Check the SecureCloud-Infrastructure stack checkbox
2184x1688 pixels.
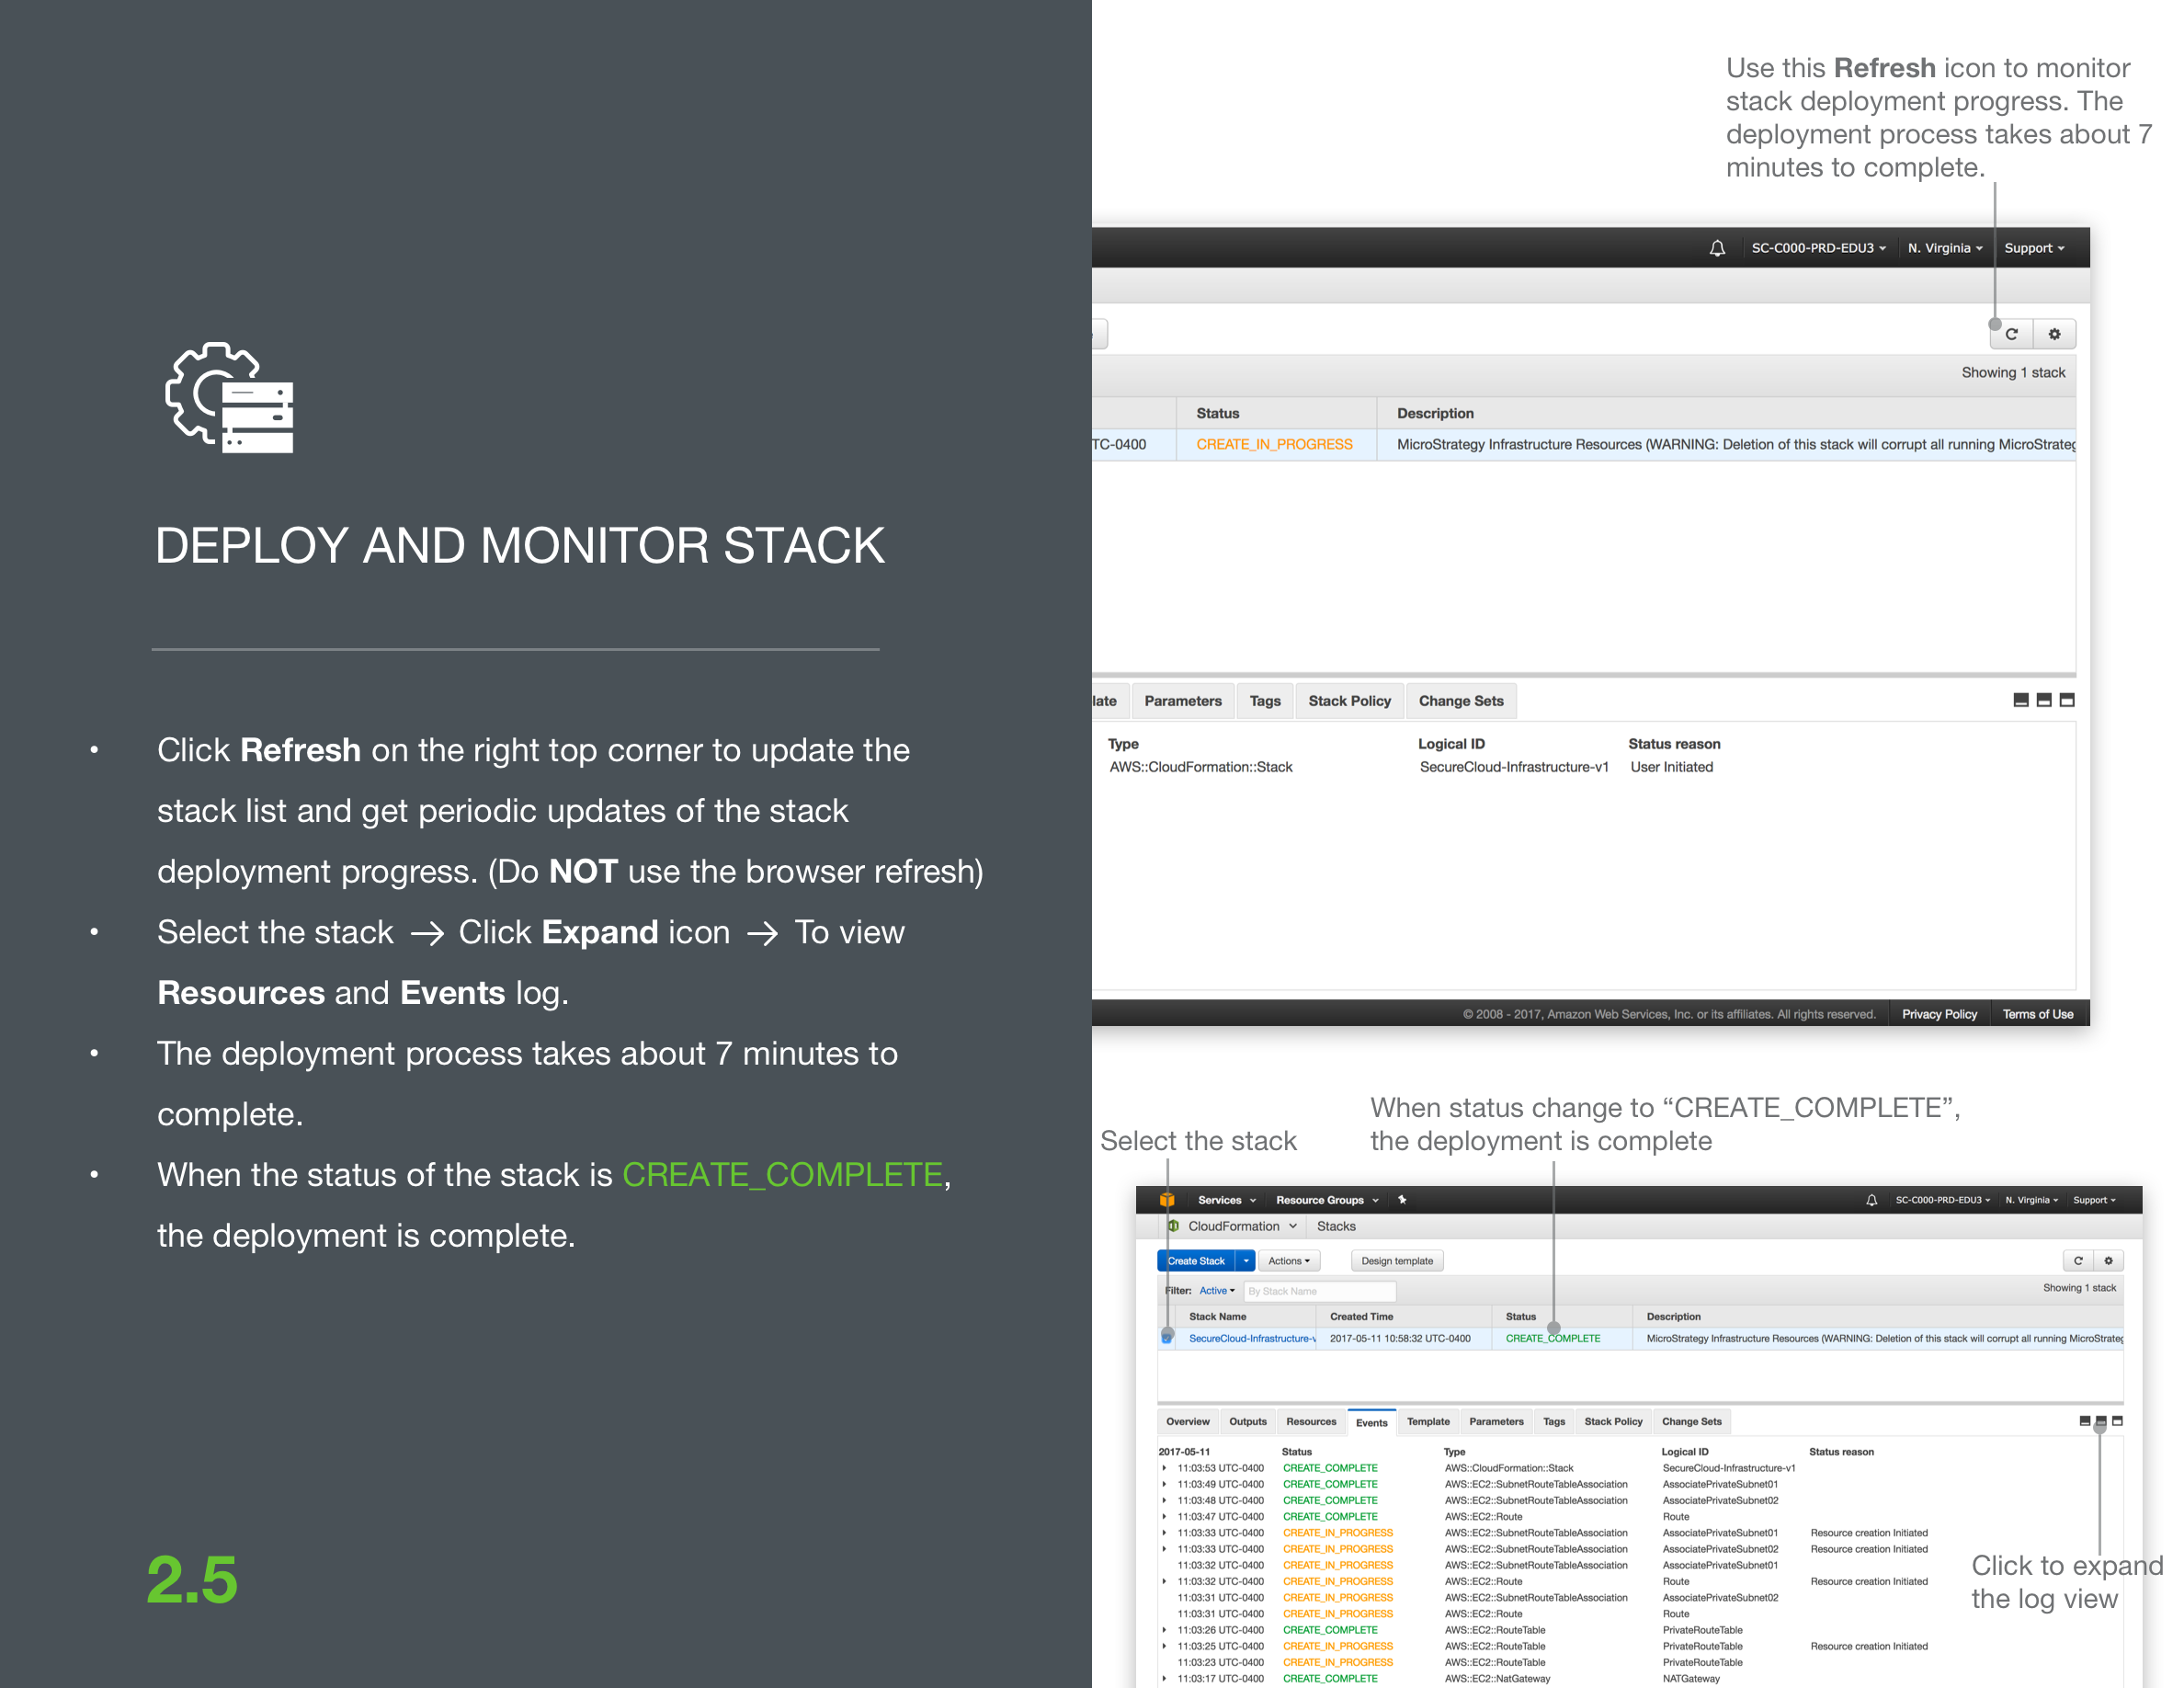coord(1167,1338)
